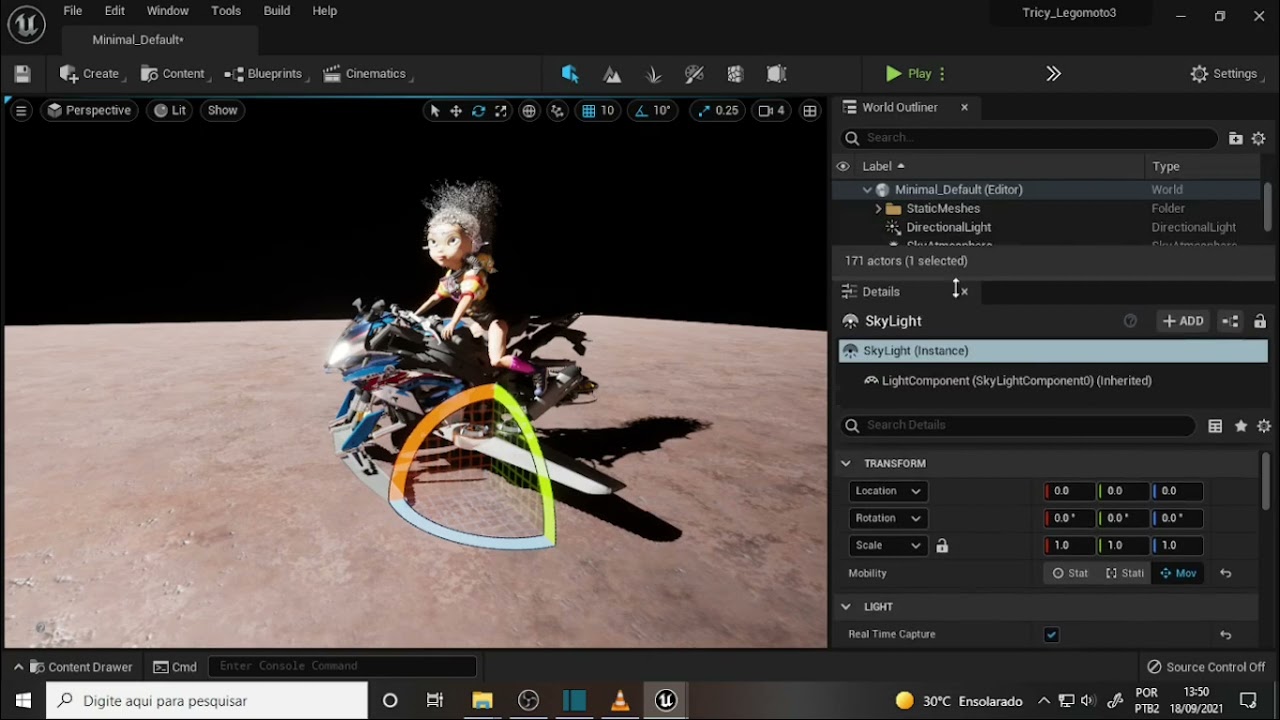This screenshot has width=1280, height=720.
Task: Choose the viewport Select objects arrow tool
Action: pos(434,111)
